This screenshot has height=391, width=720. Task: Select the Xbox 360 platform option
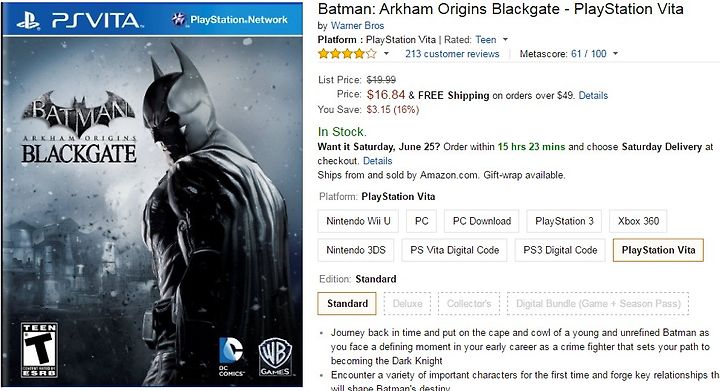coord(638,221)
